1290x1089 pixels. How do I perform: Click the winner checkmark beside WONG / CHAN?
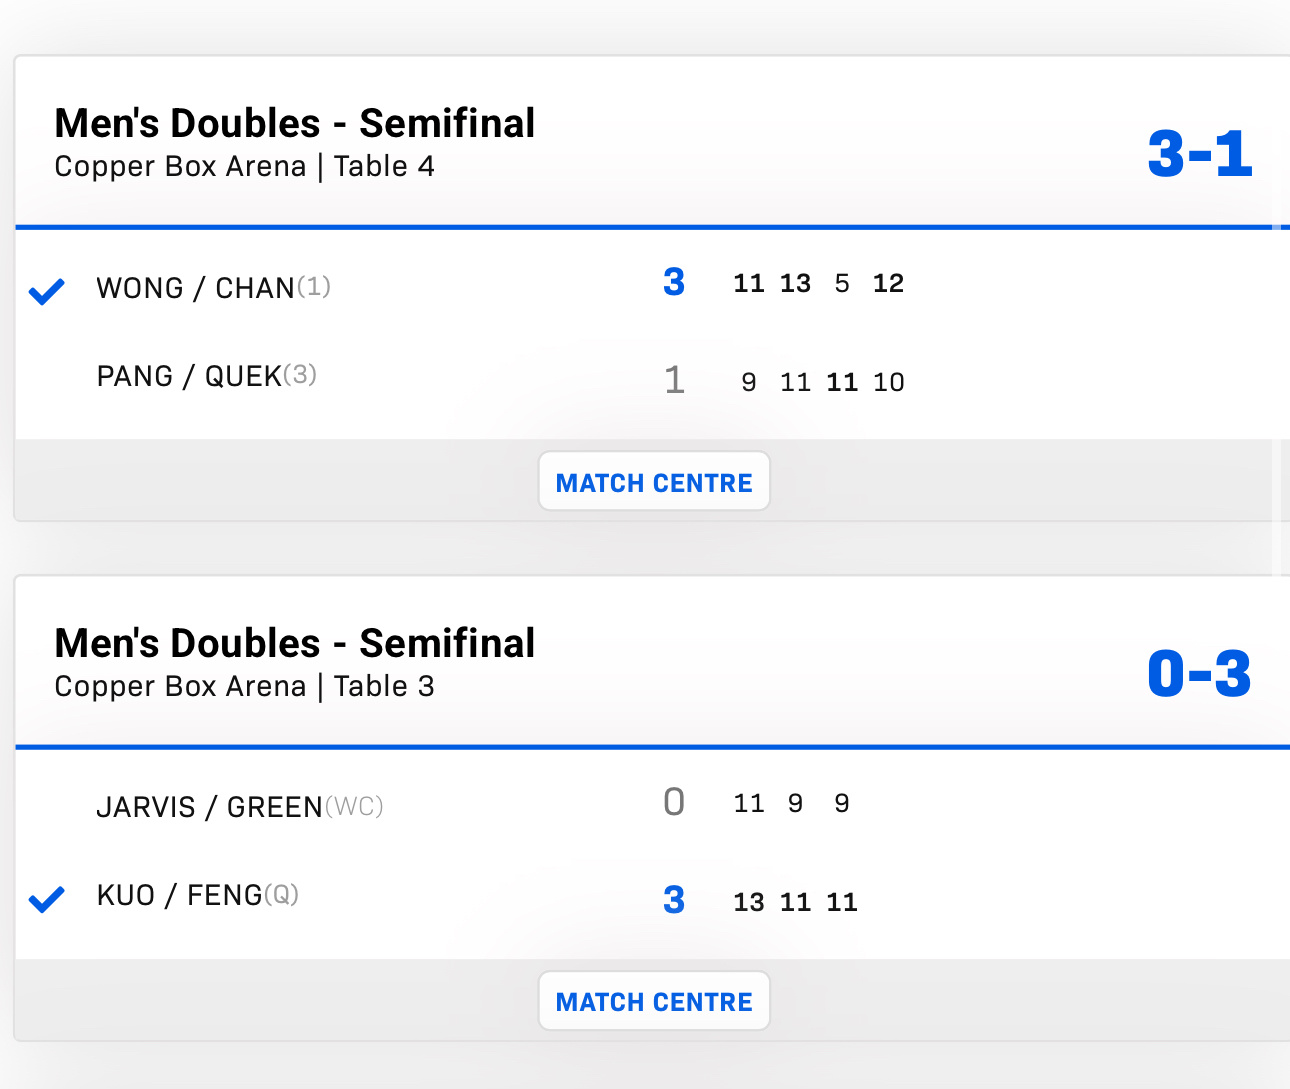tap(46, 291)
